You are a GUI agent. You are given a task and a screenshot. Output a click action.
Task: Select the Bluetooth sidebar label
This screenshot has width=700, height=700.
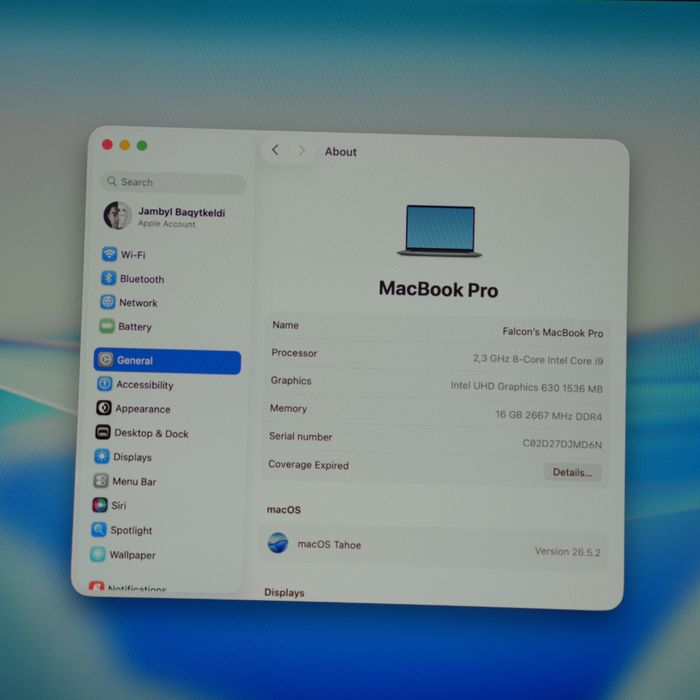coord(142,279)
